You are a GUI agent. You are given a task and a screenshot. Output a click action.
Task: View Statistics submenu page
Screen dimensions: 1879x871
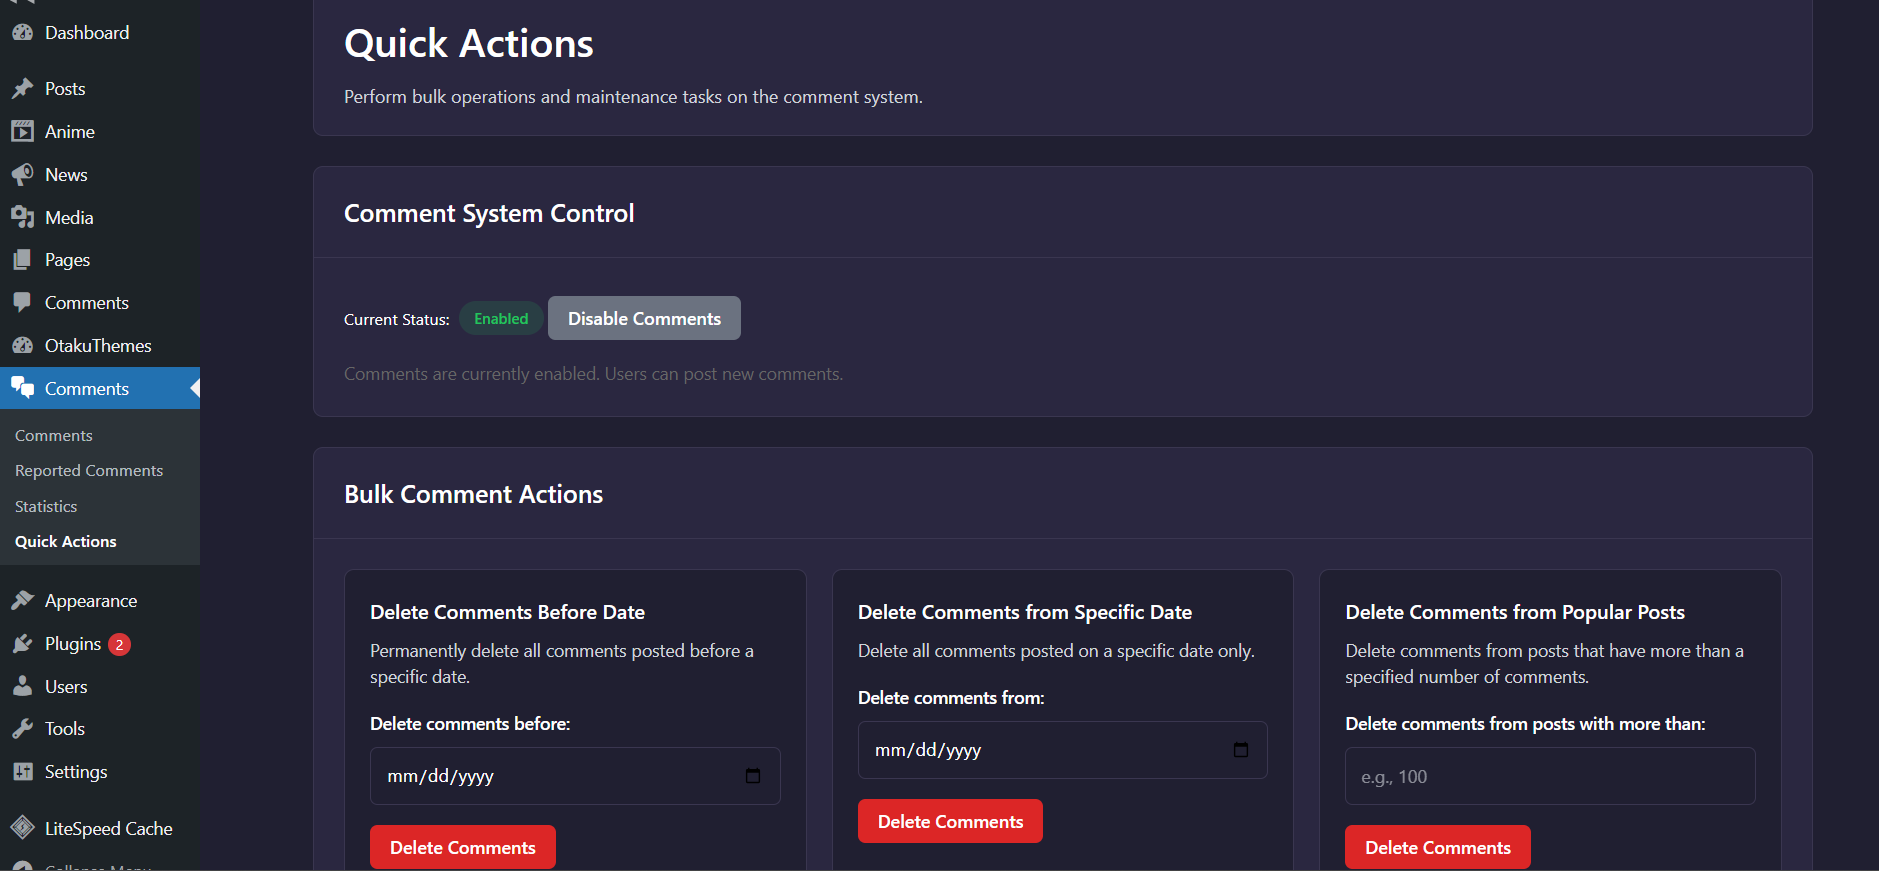point(46,507)
